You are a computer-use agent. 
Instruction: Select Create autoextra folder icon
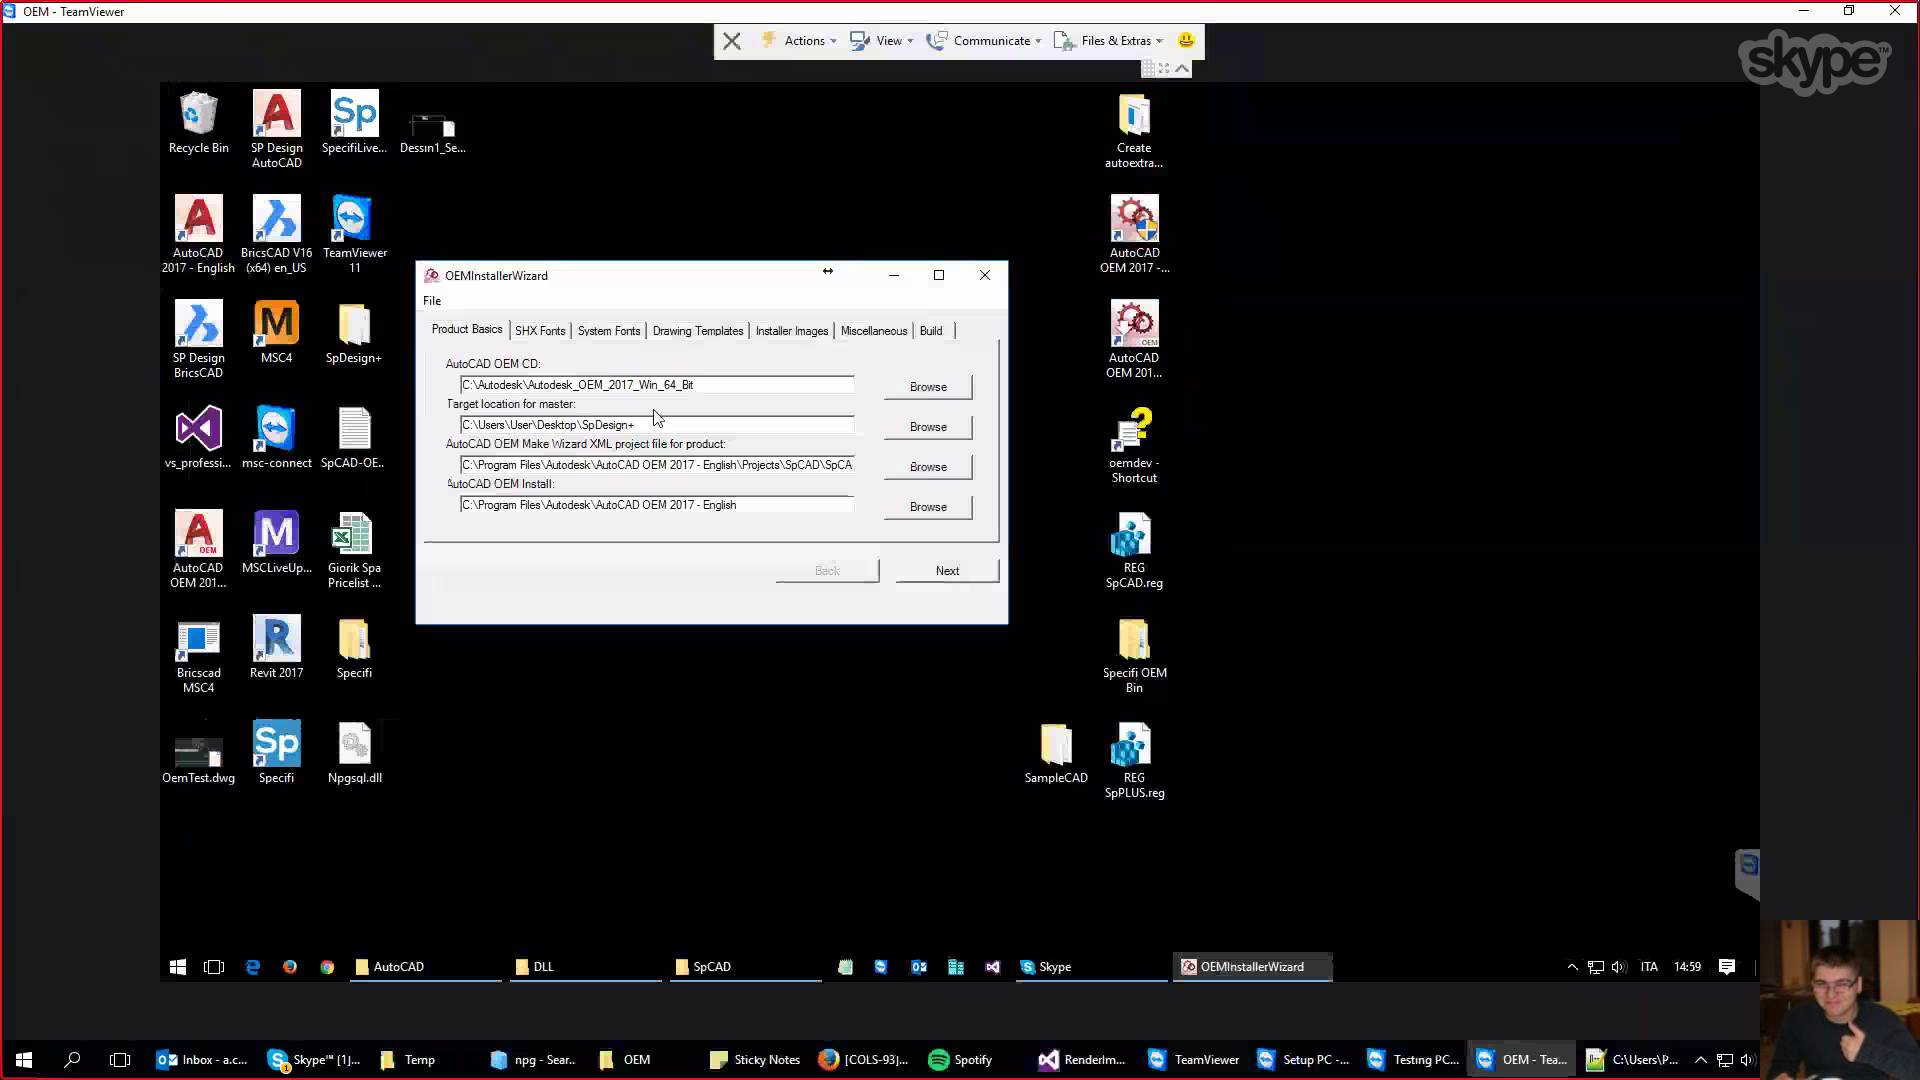click(1134, 130)
